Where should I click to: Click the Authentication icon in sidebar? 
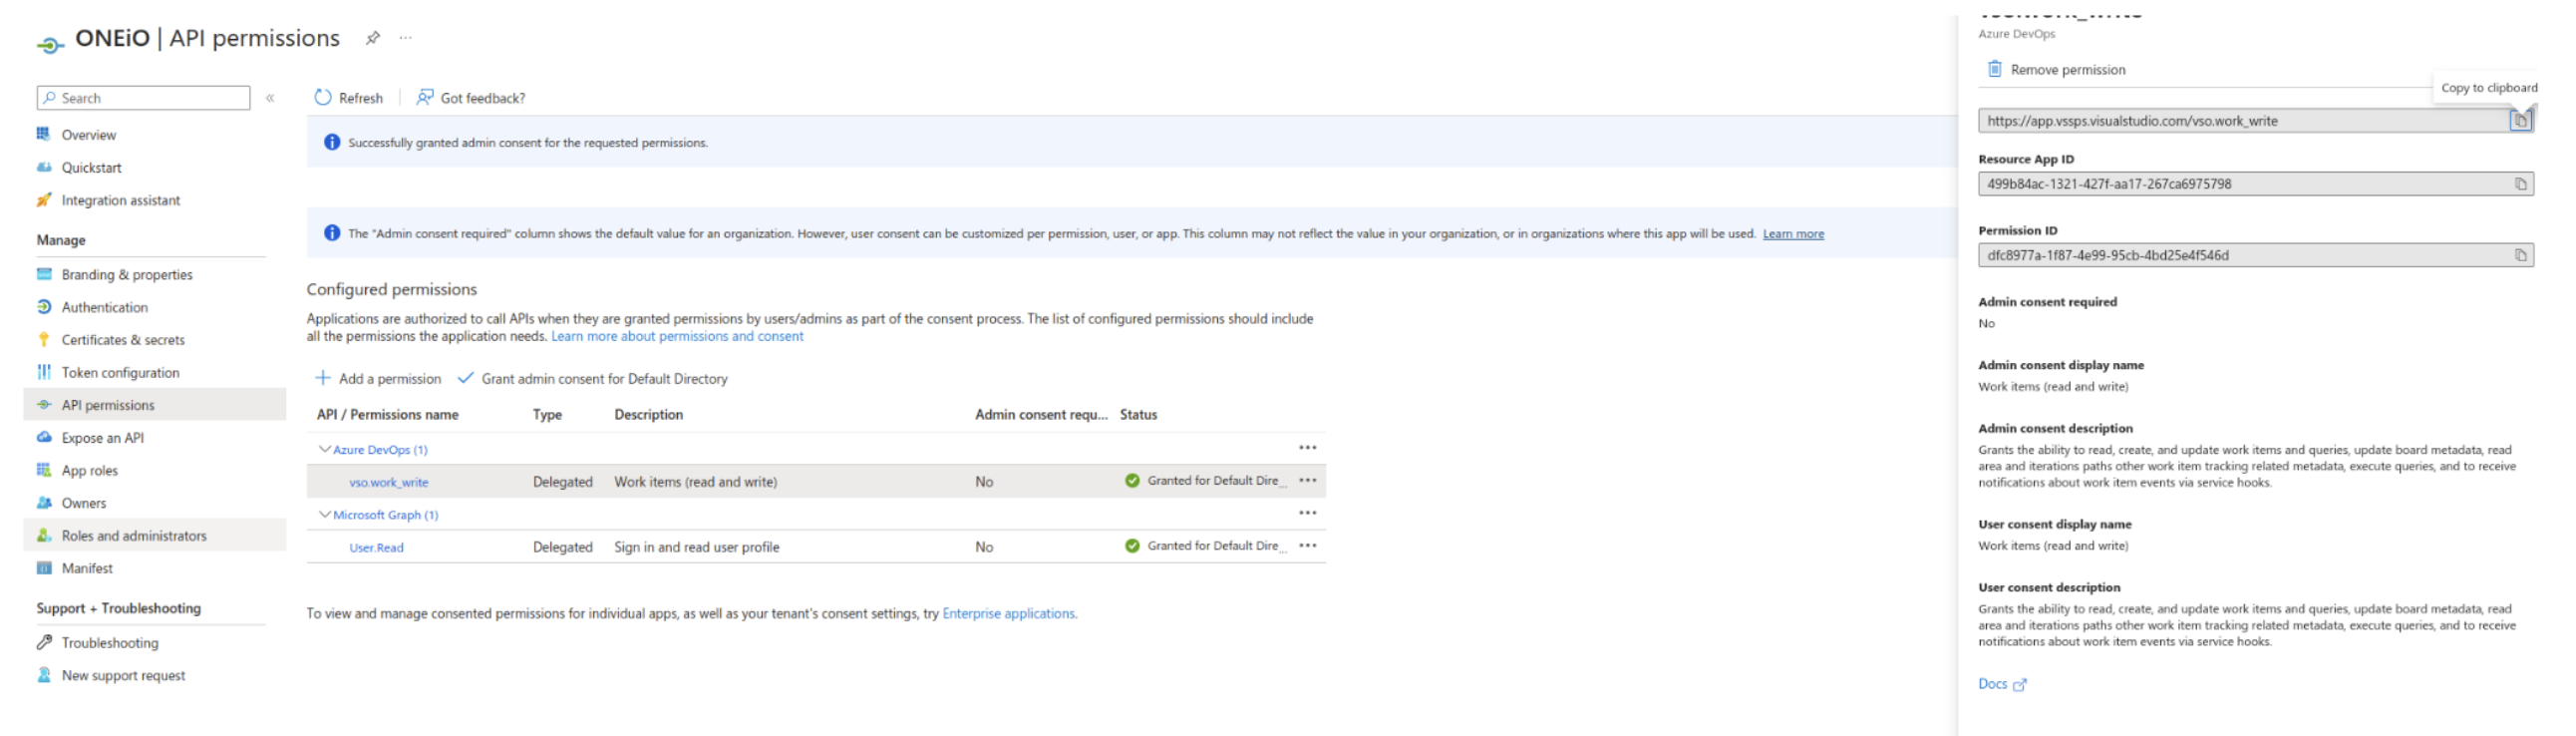[44, 307]
